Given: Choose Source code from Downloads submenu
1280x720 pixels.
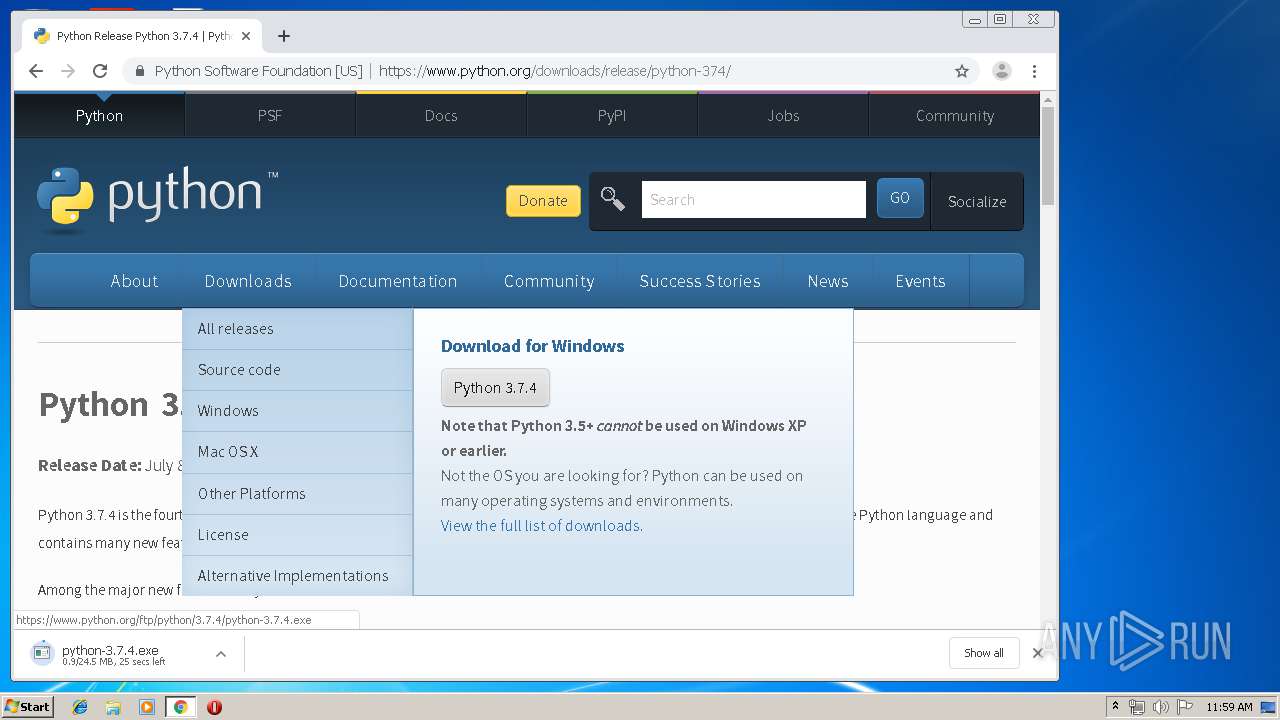Looking at the screenshot, I should (297, 369).
